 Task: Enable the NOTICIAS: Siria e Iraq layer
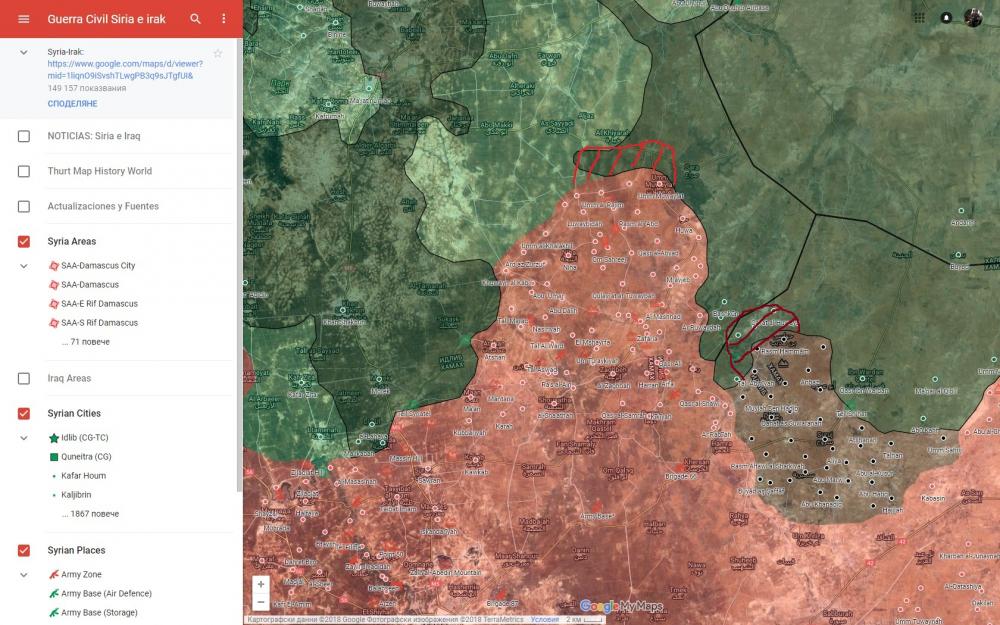24,136
